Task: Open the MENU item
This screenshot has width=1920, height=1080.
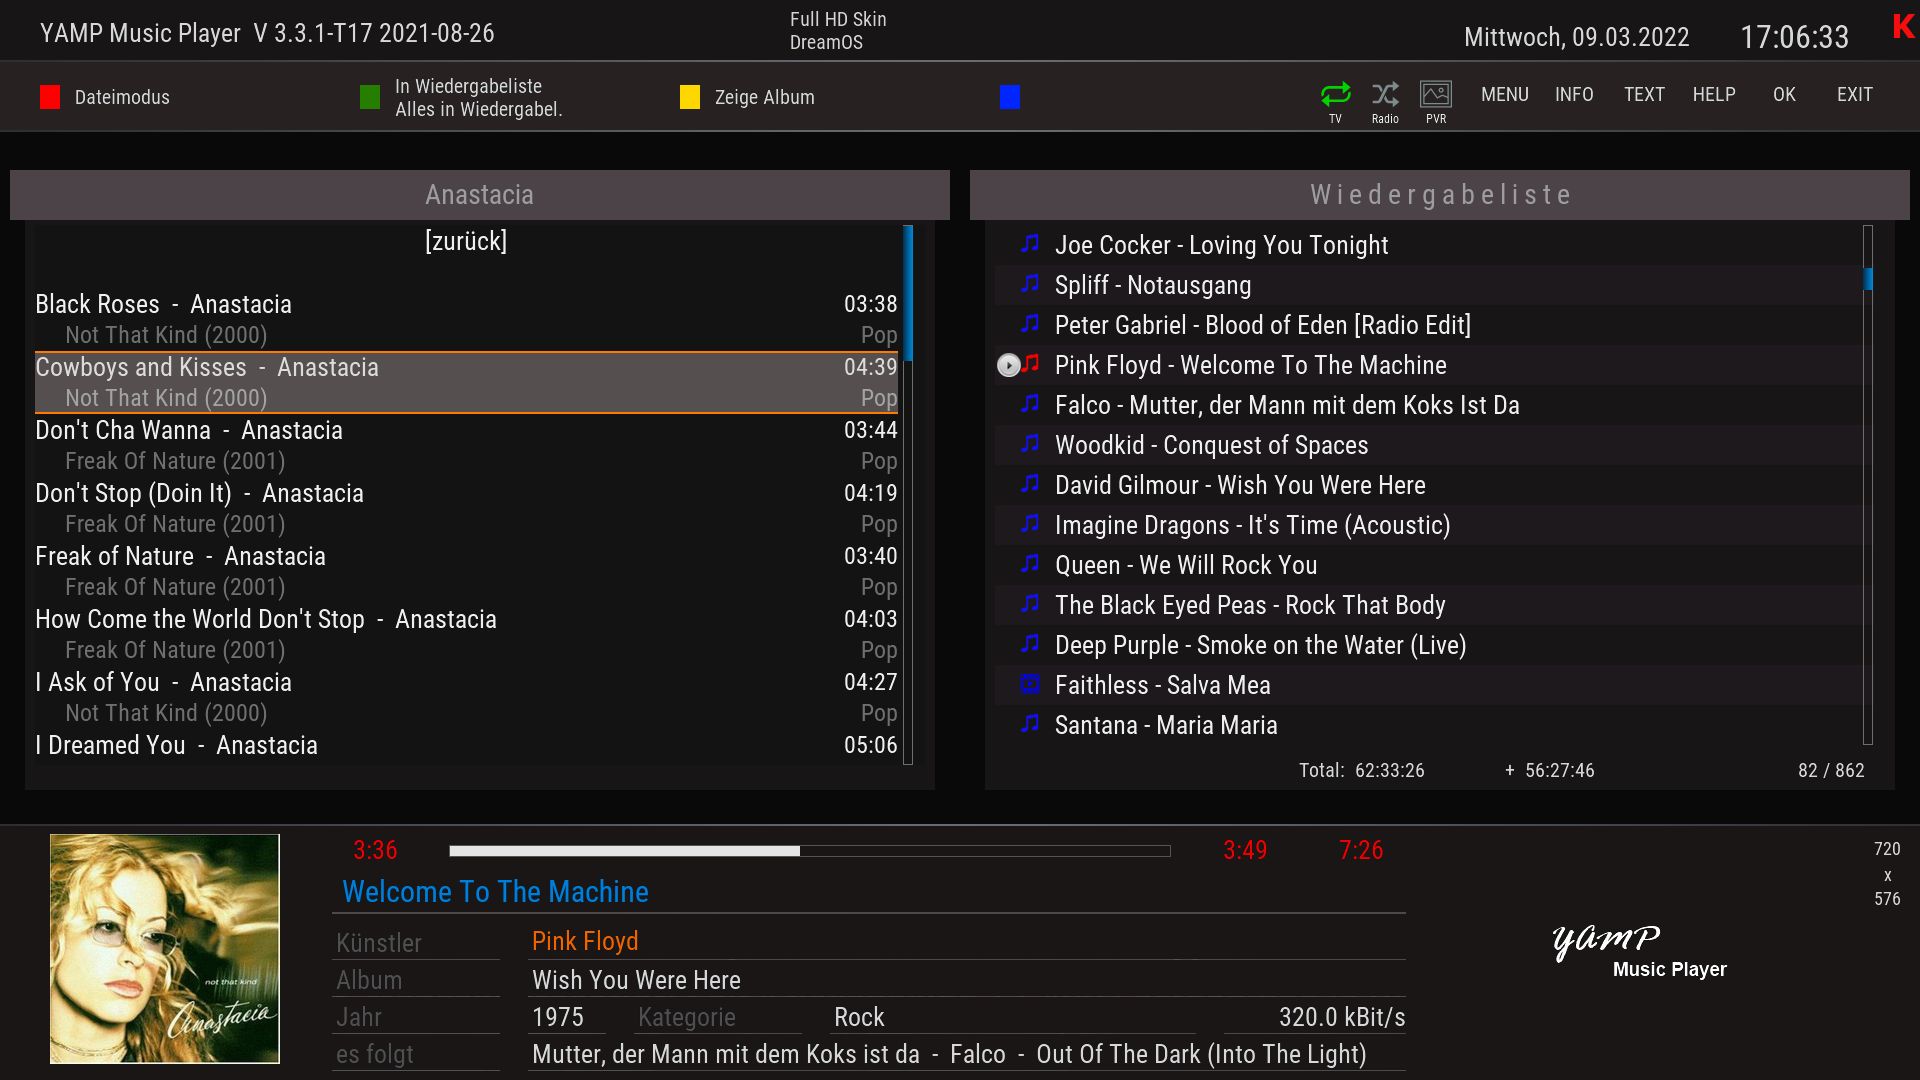Action: point(1504,94)
